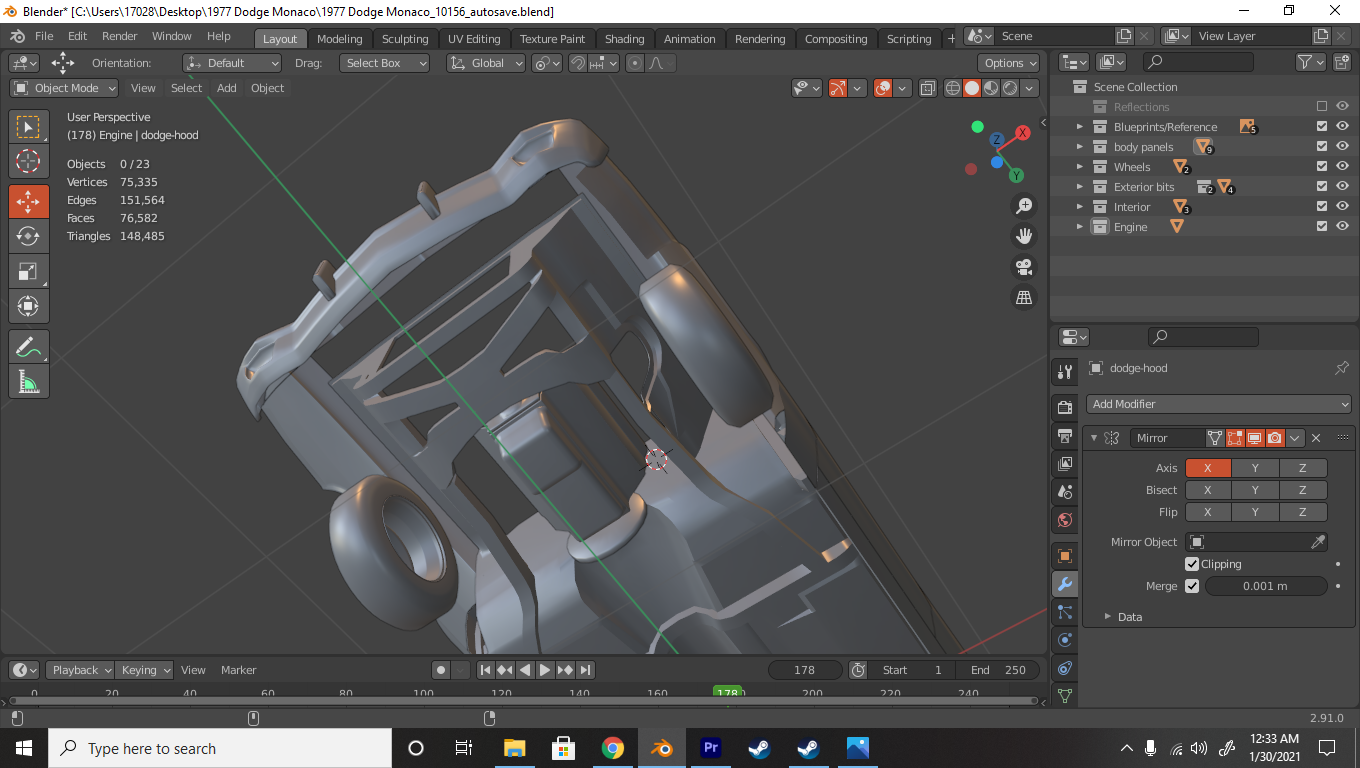The image size is (1360, 768).
Task: Select the Scale tool in the toolbar
Action: pos(28,271)
